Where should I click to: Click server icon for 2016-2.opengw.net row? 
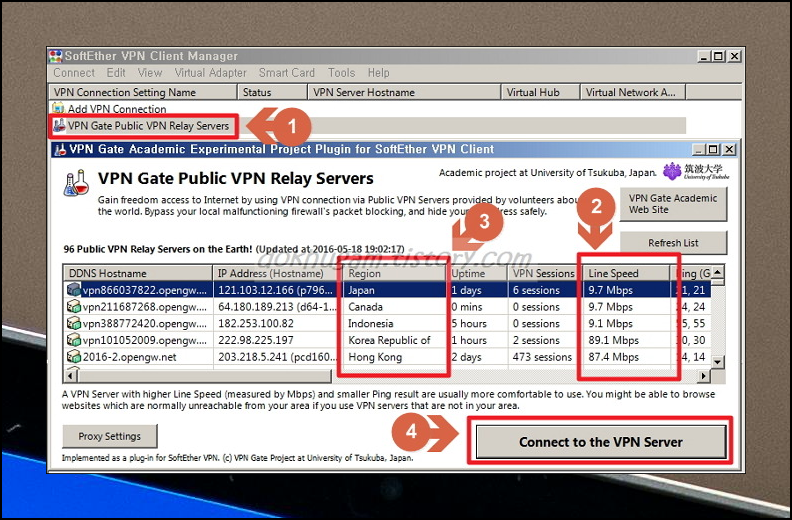(74, 356)
